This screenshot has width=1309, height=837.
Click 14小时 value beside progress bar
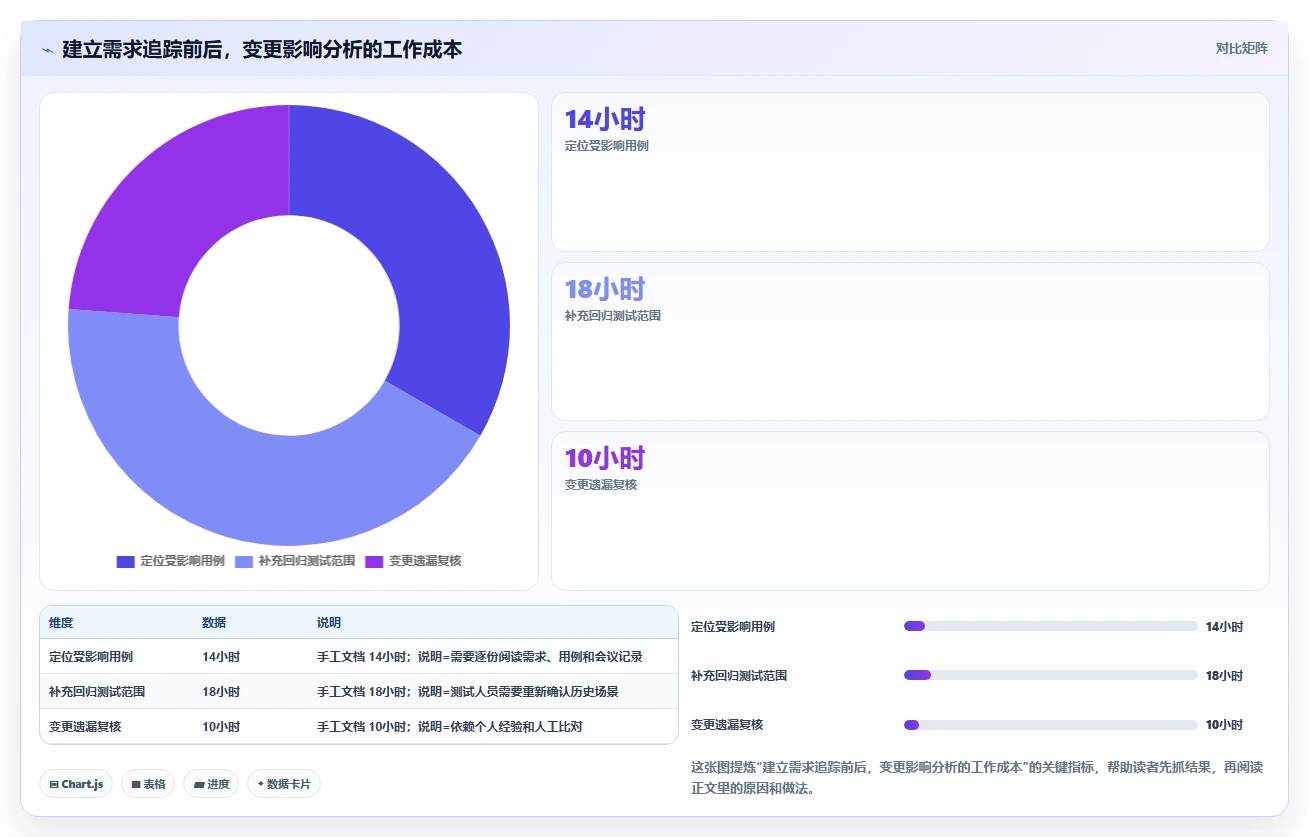point(1224,627)
